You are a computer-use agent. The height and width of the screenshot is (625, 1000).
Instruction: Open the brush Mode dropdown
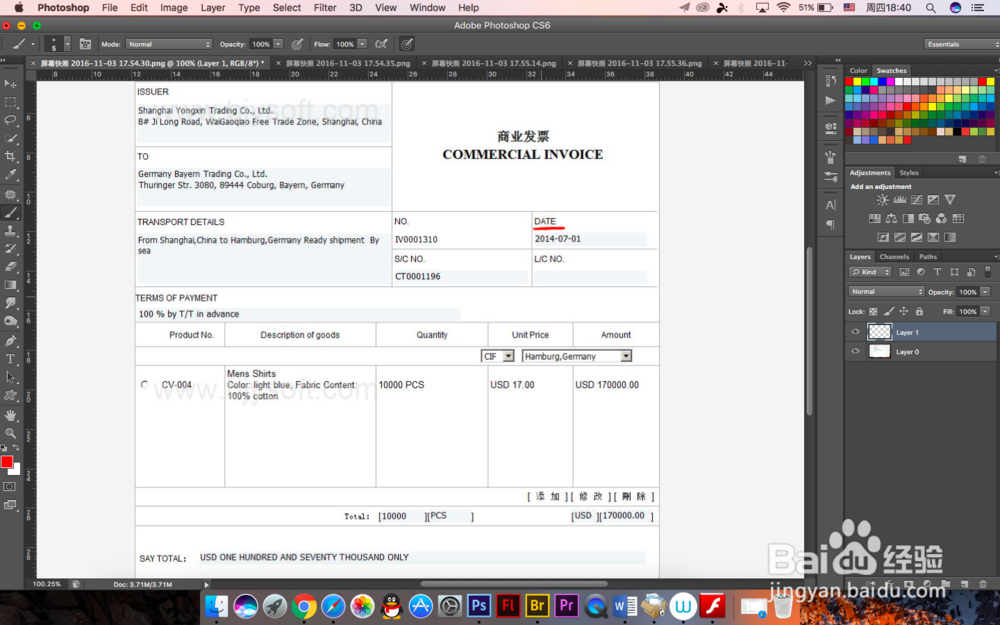coord(168,44)
